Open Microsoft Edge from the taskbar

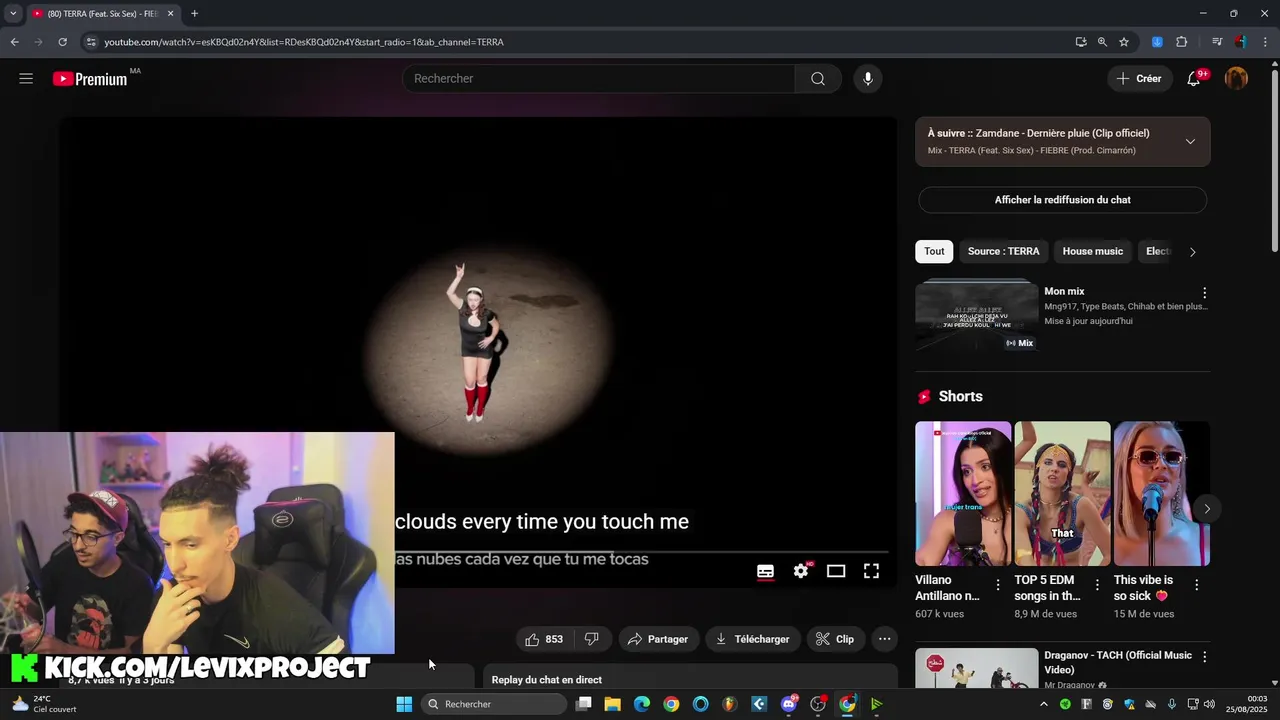coord(642,704)
